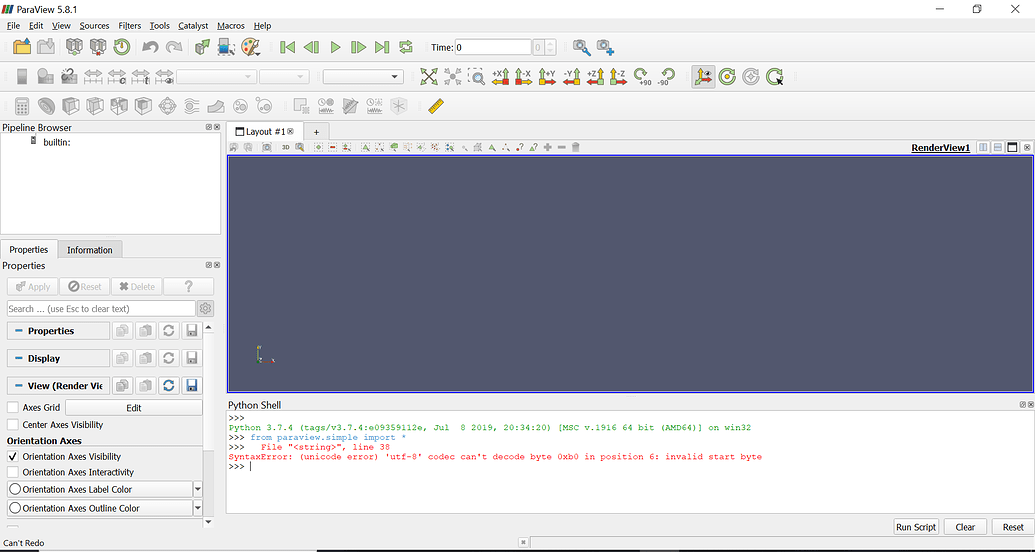This screenshot has height=552, width=1035.
Task: Click the Connect to server icon
Action: click(74, 47)
